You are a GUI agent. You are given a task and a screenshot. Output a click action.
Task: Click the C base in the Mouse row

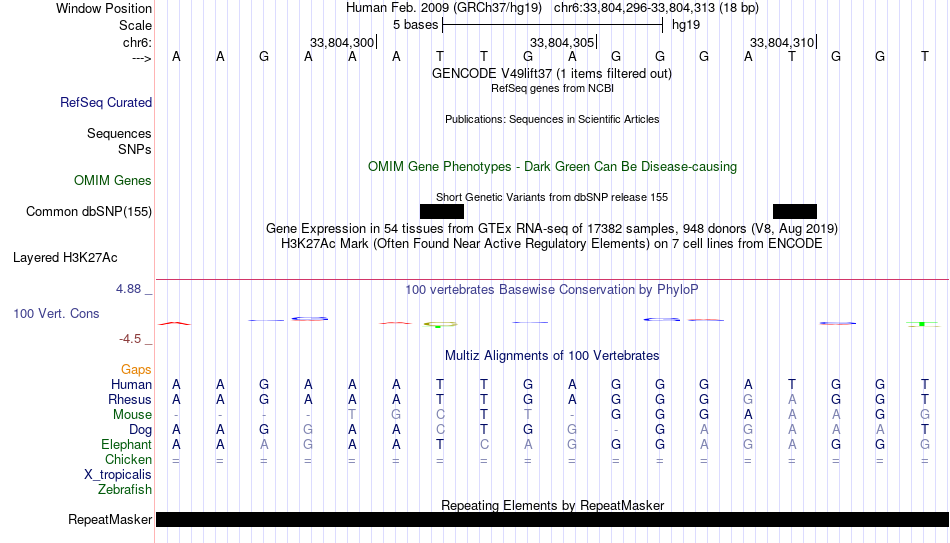coord(440,415)
